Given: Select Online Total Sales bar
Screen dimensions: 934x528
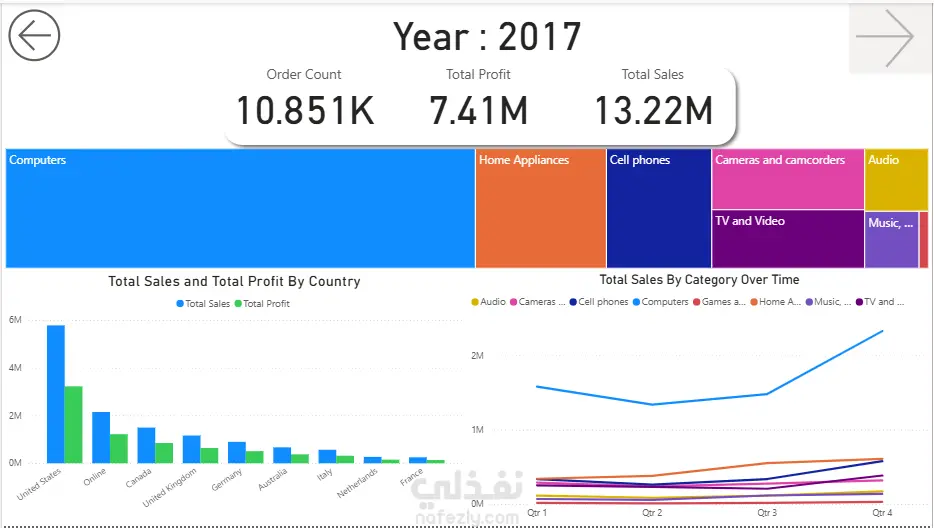Looking at the screenshot, I should [x=101, y=437].
